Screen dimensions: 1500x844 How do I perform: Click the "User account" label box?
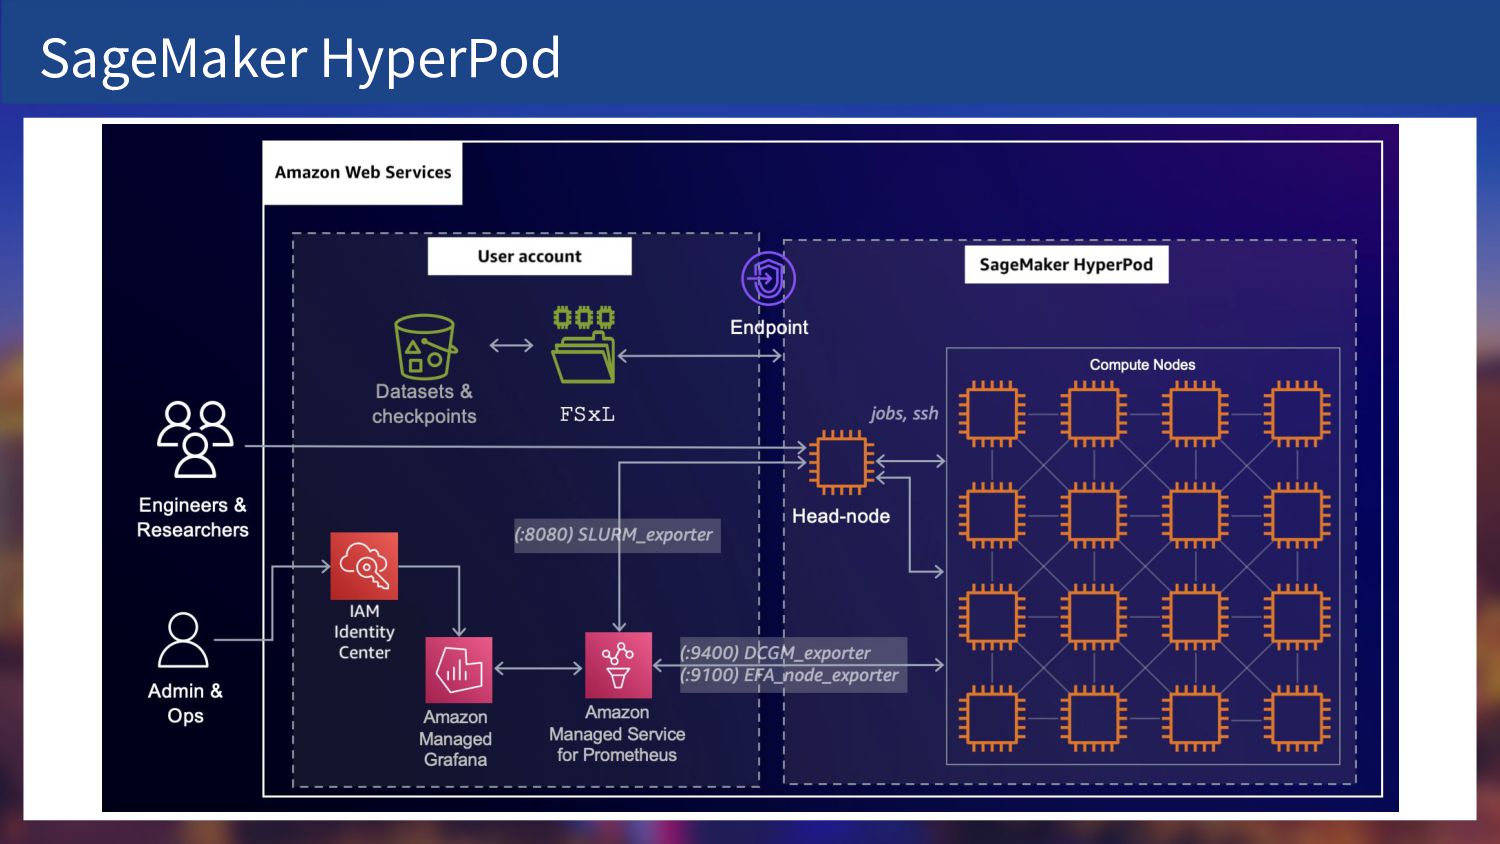point(529,256)
